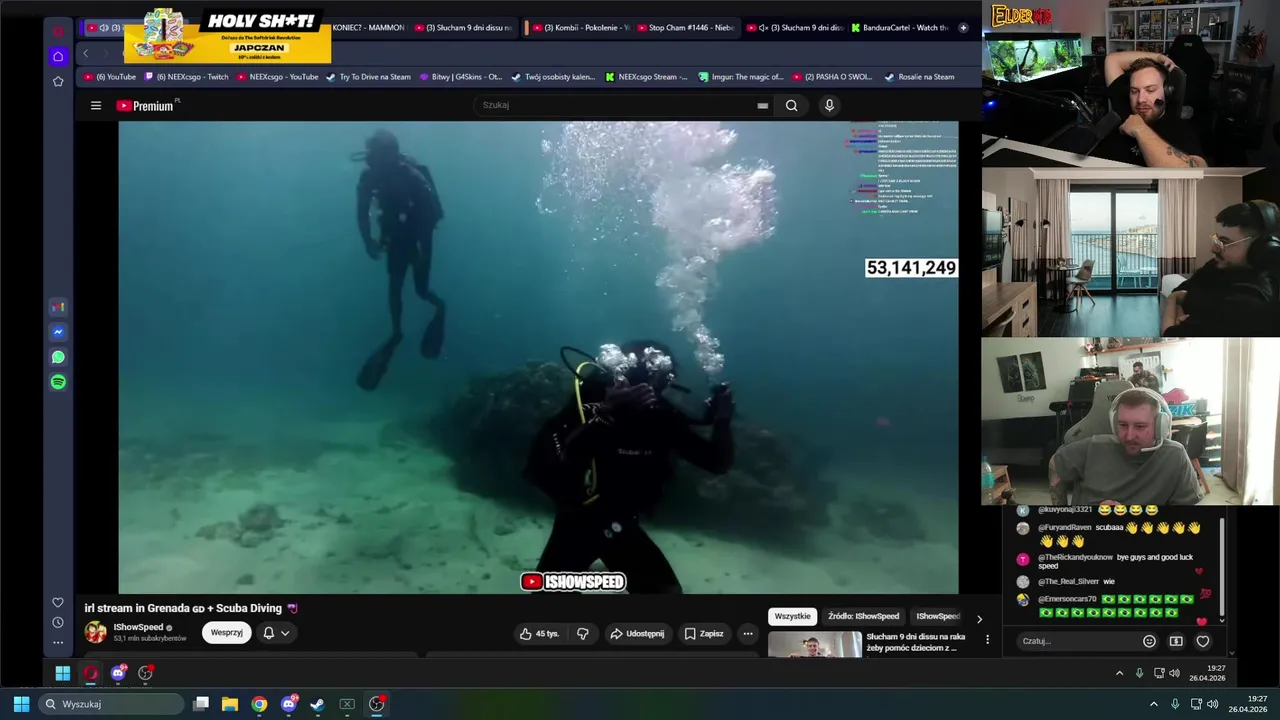Viewport: 1280px width, 720px height.
Task: Open Opera sidebar bookmarks star
Action: click(58, 81)
